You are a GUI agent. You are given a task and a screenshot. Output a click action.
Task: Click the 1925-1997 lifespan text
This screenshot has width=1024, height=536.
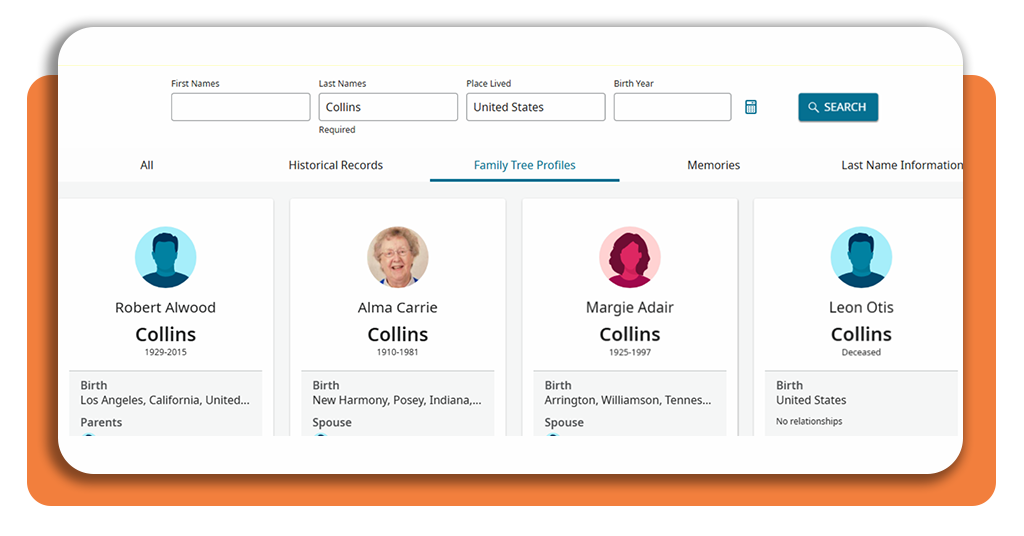(630, 352)
